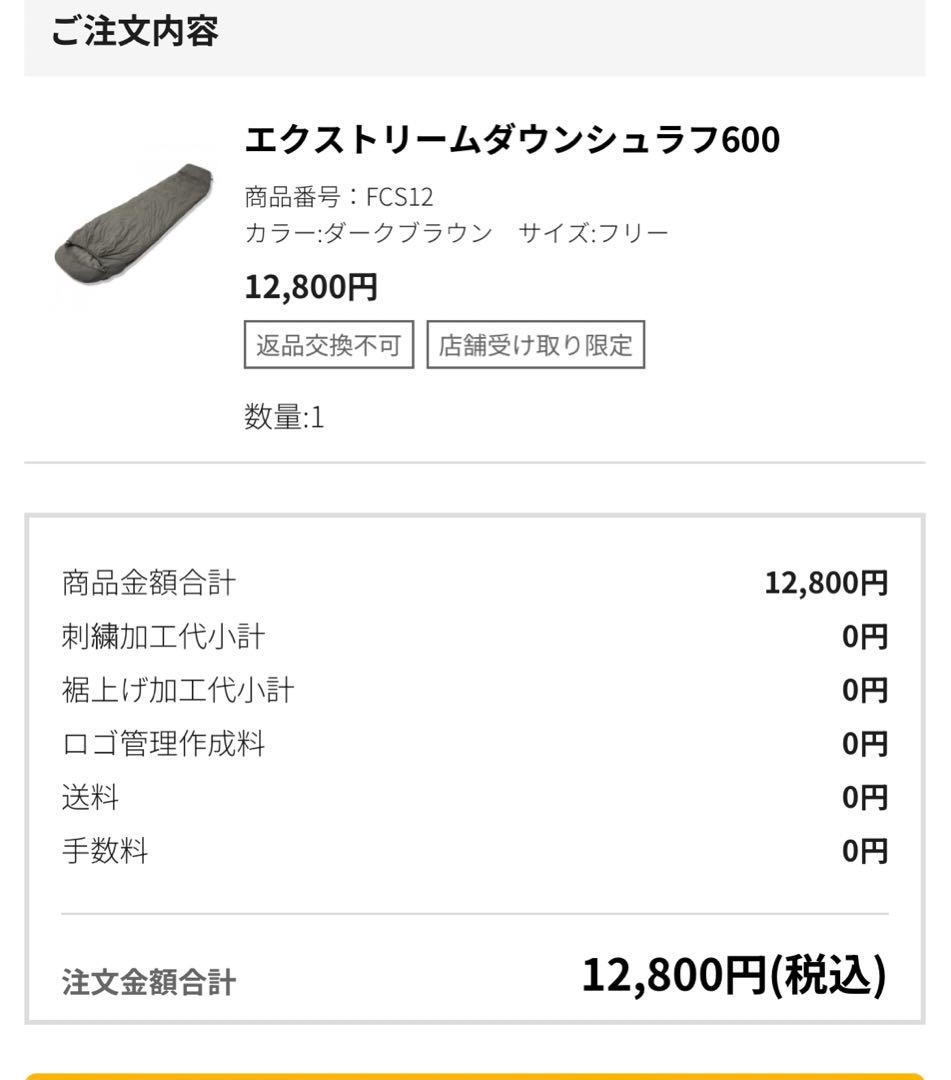Click the 店舗受け取り限定 tag

click(x=537, y=344)
